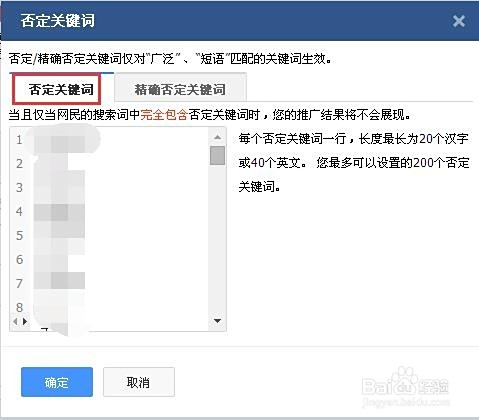Click the horizontal scroll left arrow
479x420 pixels.
click(15, 321)
